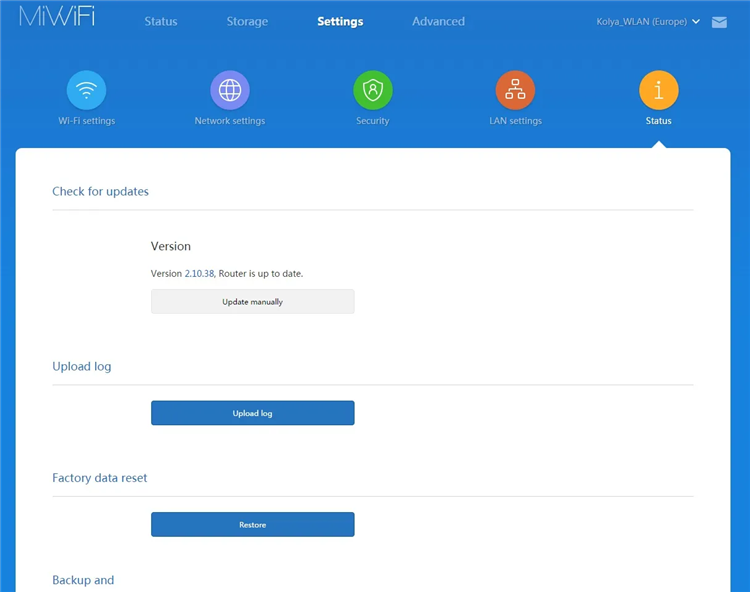Click the Update manually button
Viewport: 750px width, 592px height.
tap(253, 301)
